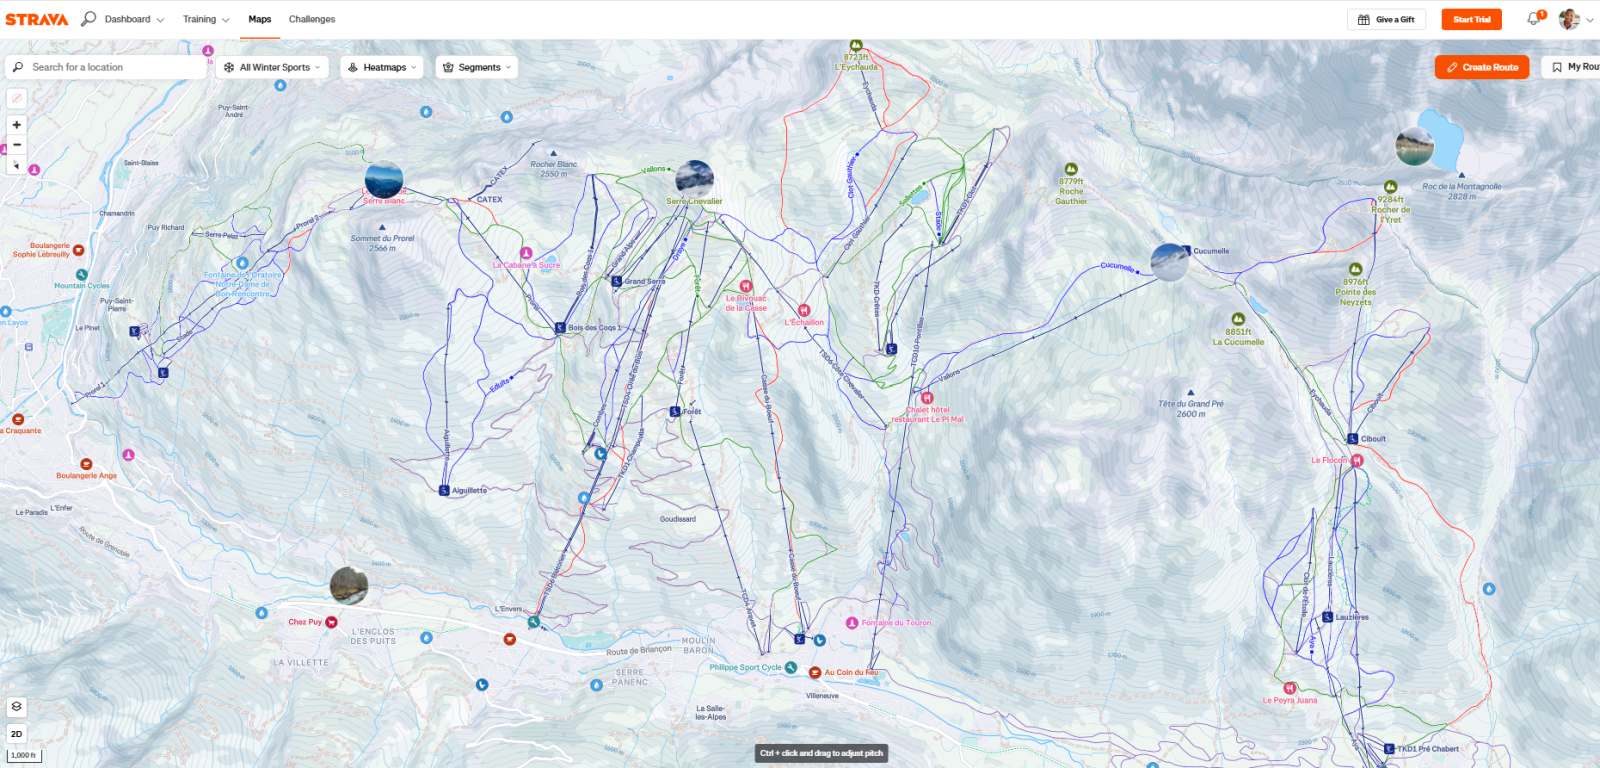Select Au Coin du Feu marker

(815, 673)
